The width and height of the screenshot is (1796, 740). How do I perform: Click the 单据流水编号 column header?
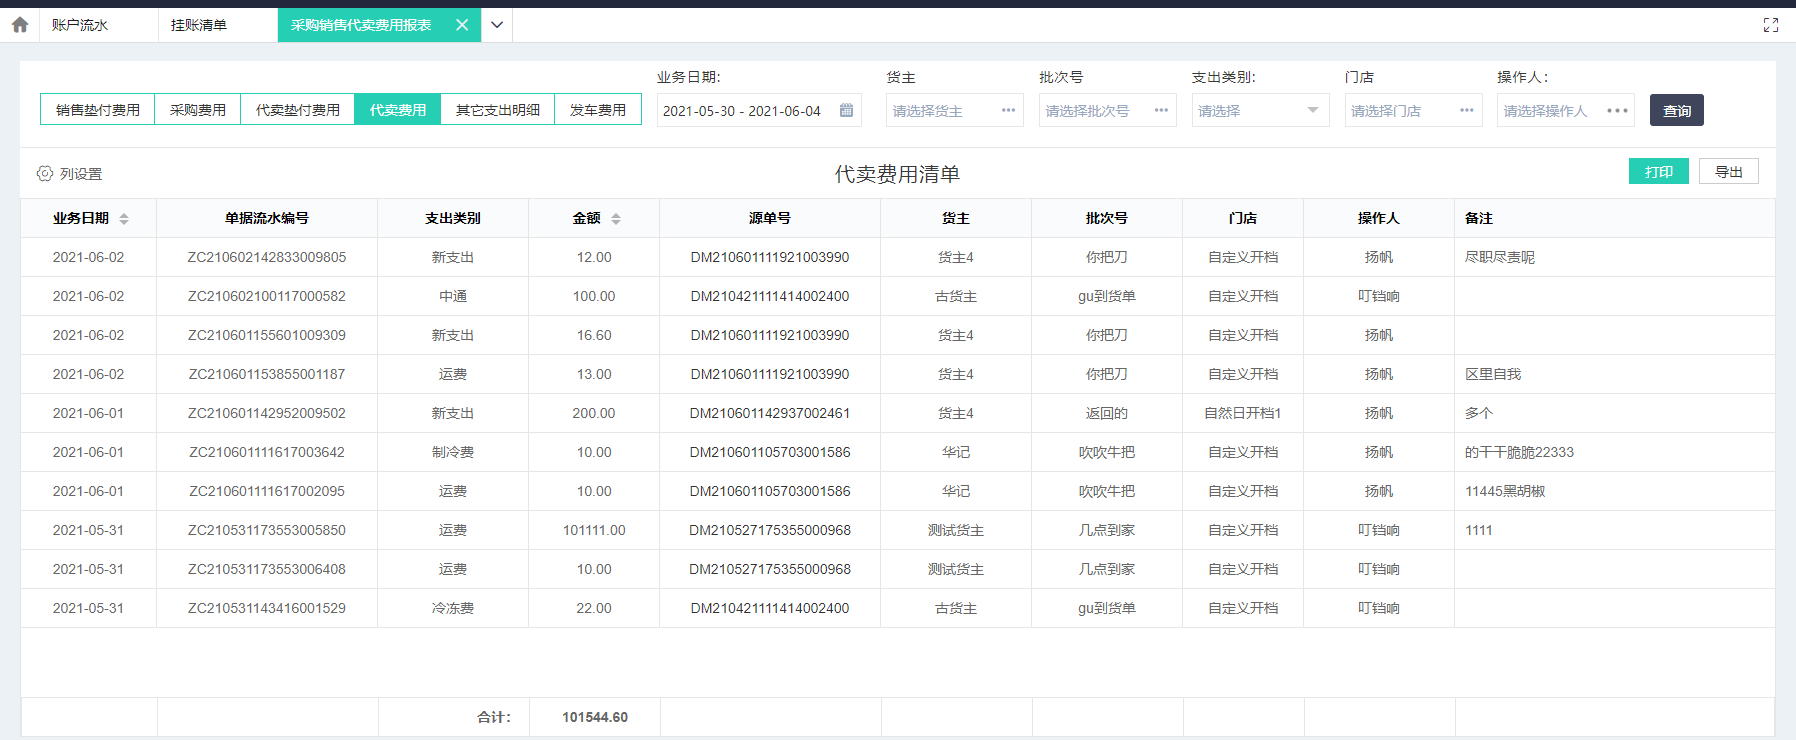(267, 218)
